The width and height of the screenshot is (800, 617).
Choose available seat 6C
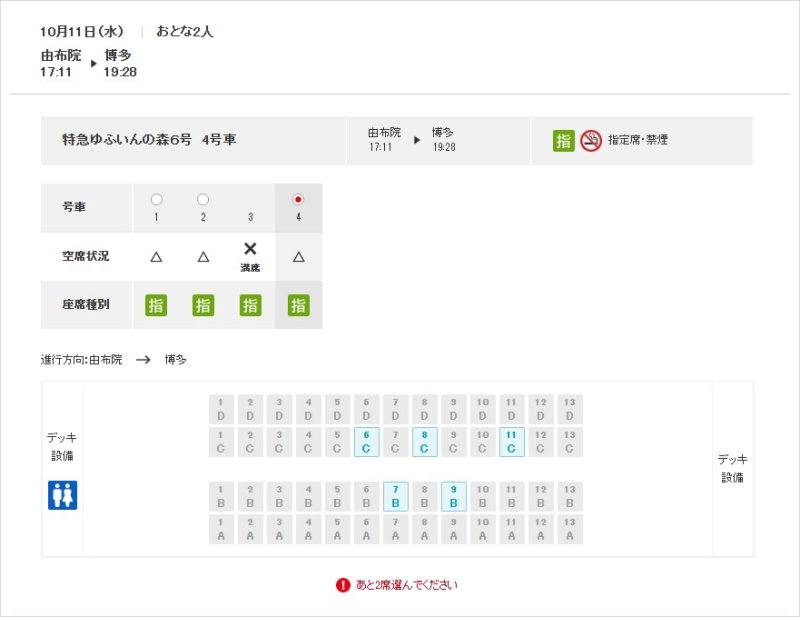click(x=366, y=442)
